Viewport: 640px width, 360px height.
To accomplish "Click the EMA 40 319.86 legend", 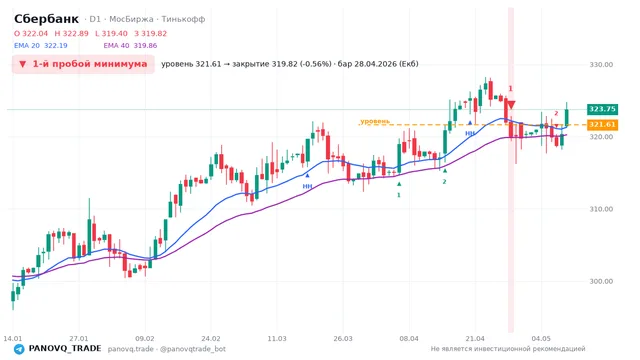I will [x=130, y=46].
